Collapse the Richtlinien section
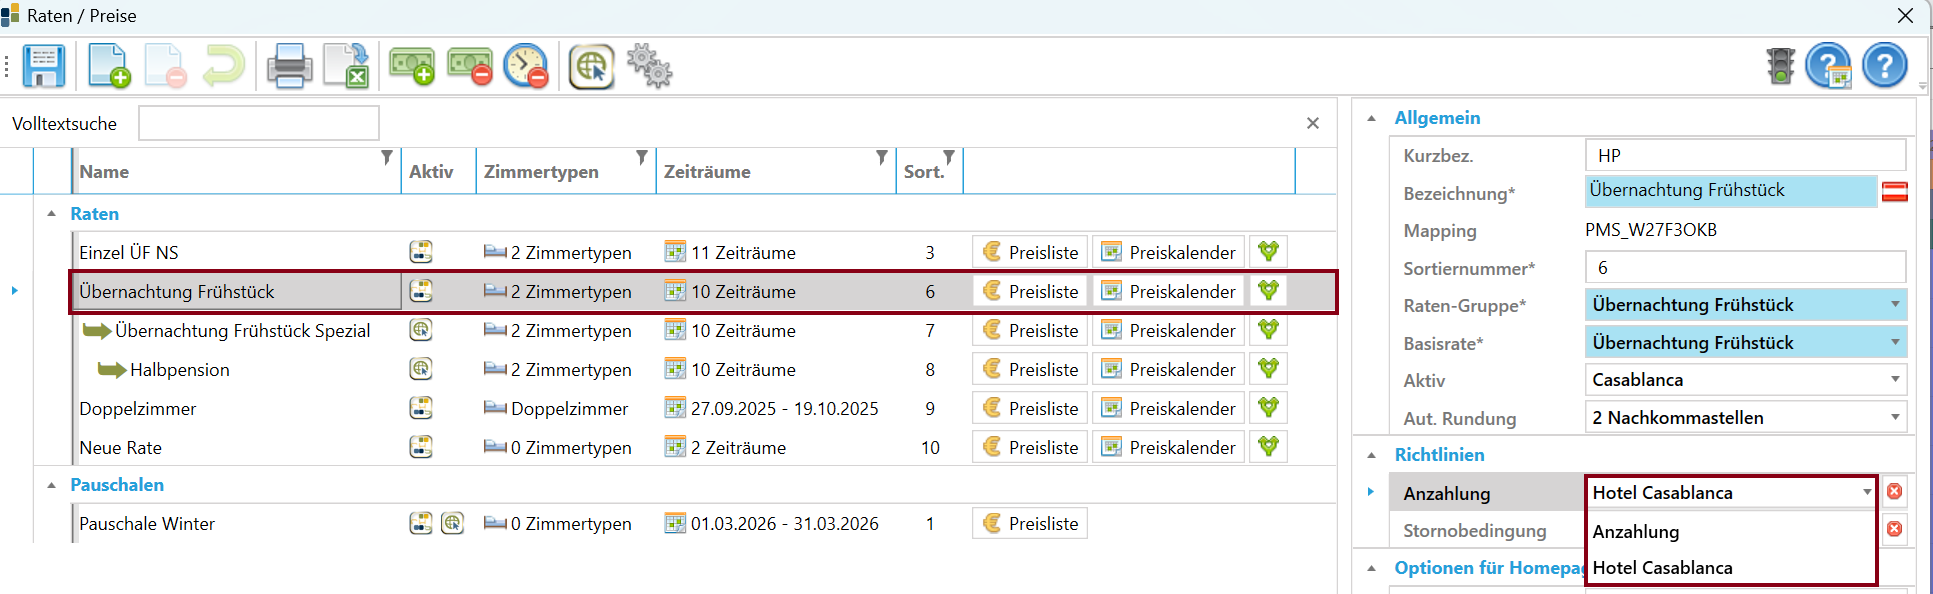This screenshot has height=594, width=1933. (1372, 455)
